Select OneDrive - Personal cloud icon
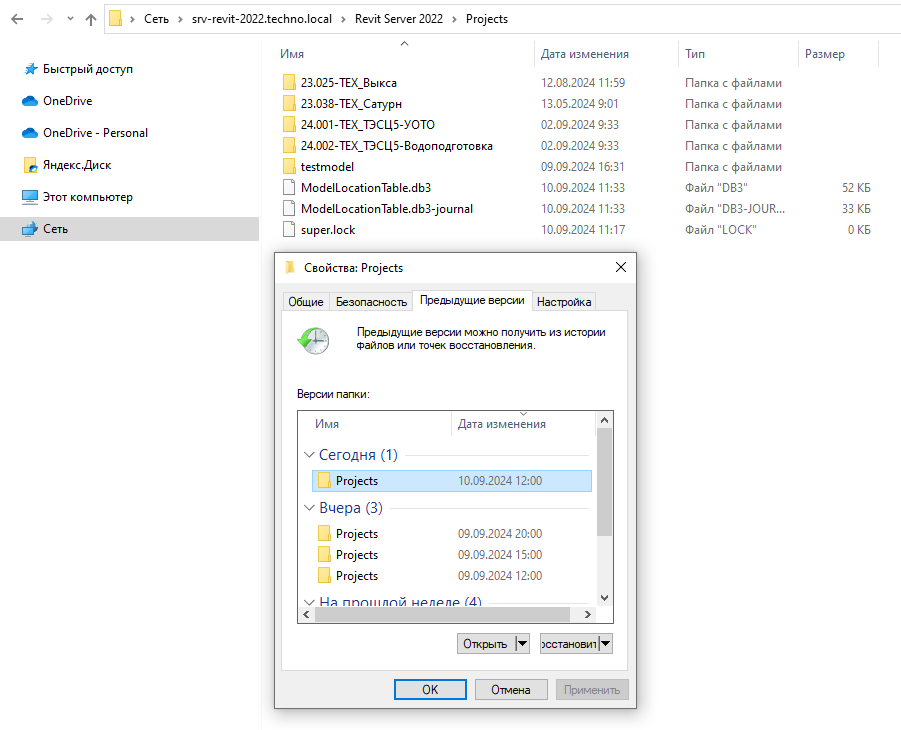 [x=30, y=133]
